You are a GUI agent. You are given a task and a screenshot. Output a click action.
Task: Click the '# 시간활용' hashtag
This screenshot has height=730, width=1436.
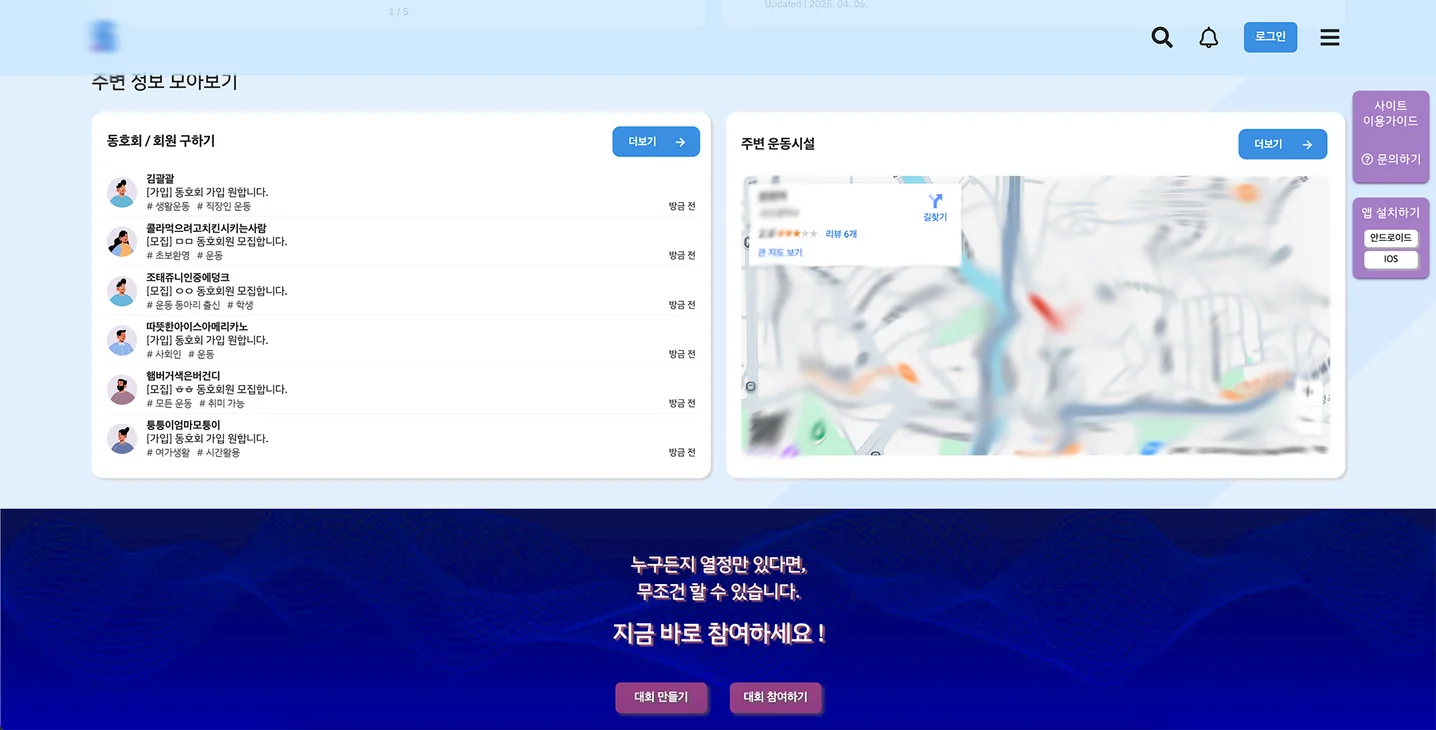[x=219, y=452]
